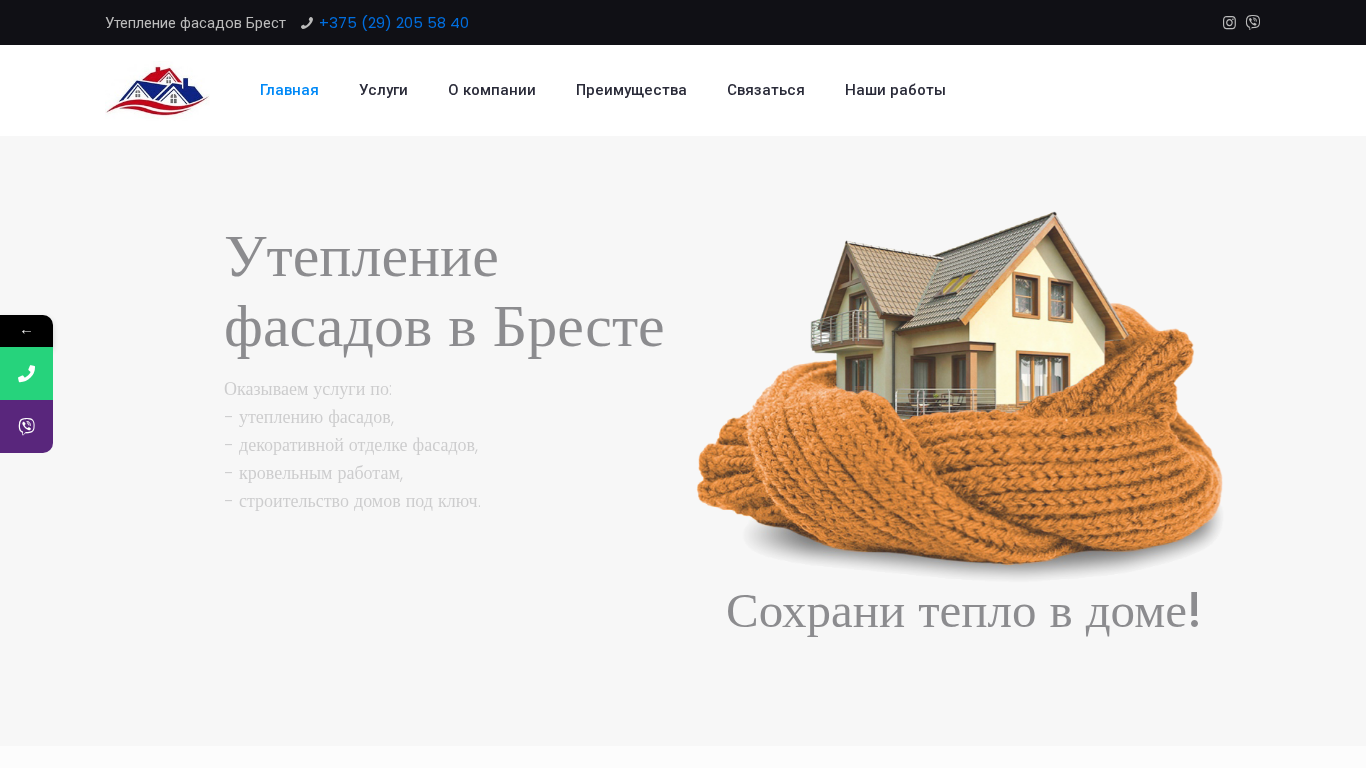Open the Viber icon in top bar

(x=1253, y=23)
